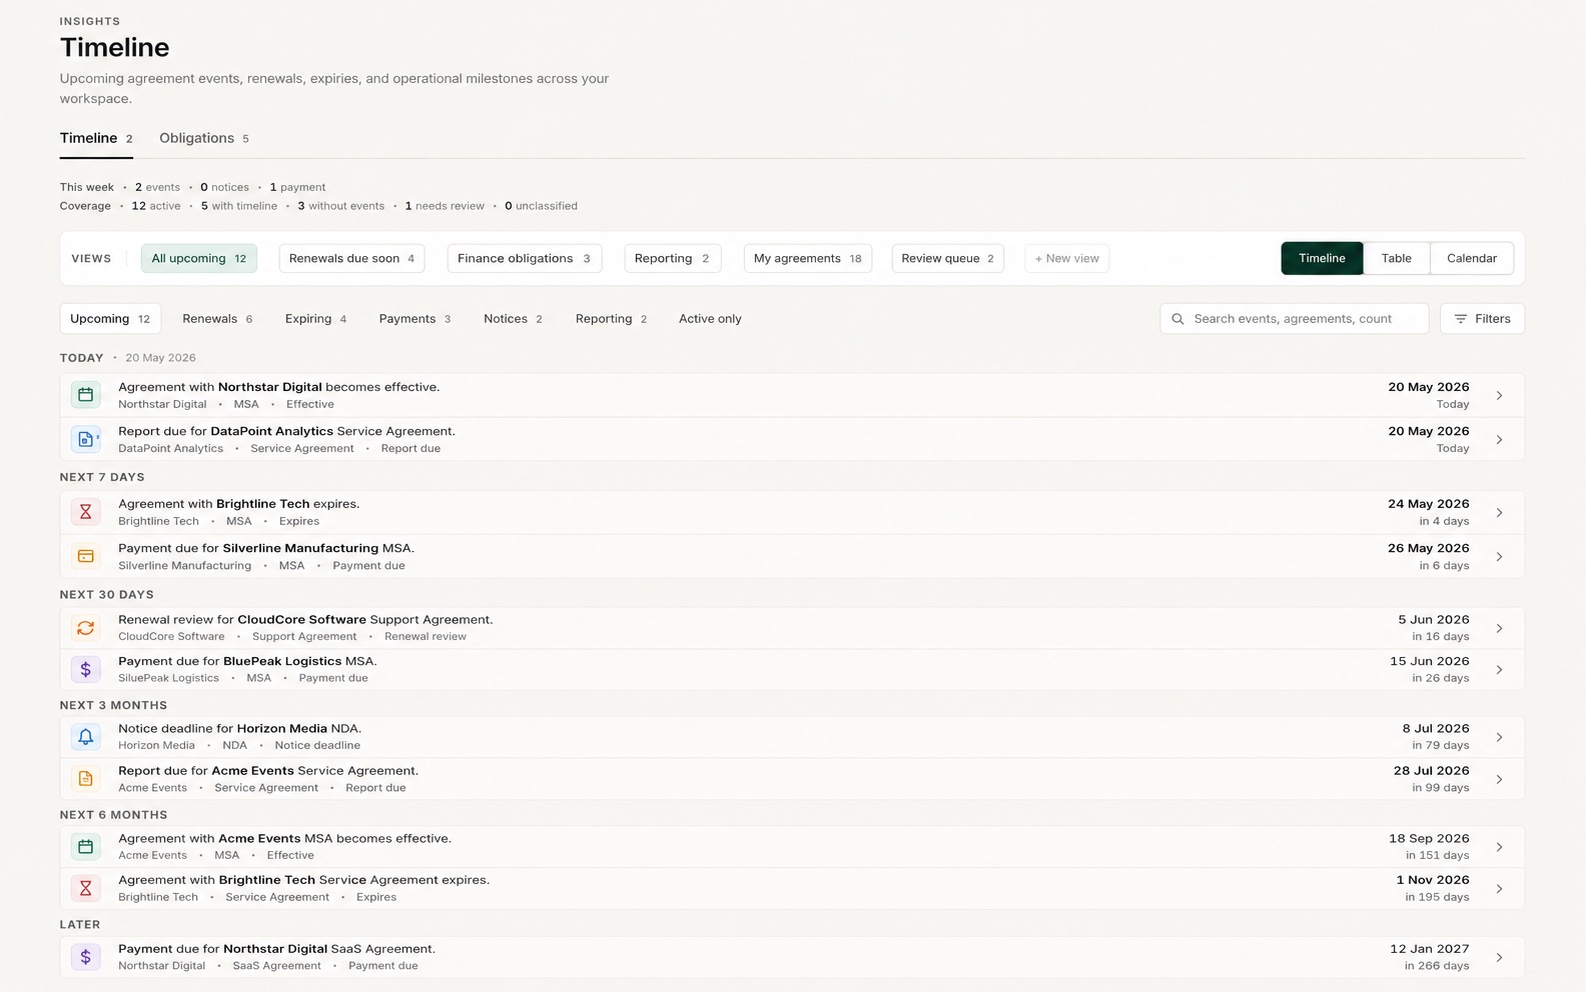Click renewal icon for CloudCore Software row
This screenshot has height=992, width=1586.
tap(86, 628)
